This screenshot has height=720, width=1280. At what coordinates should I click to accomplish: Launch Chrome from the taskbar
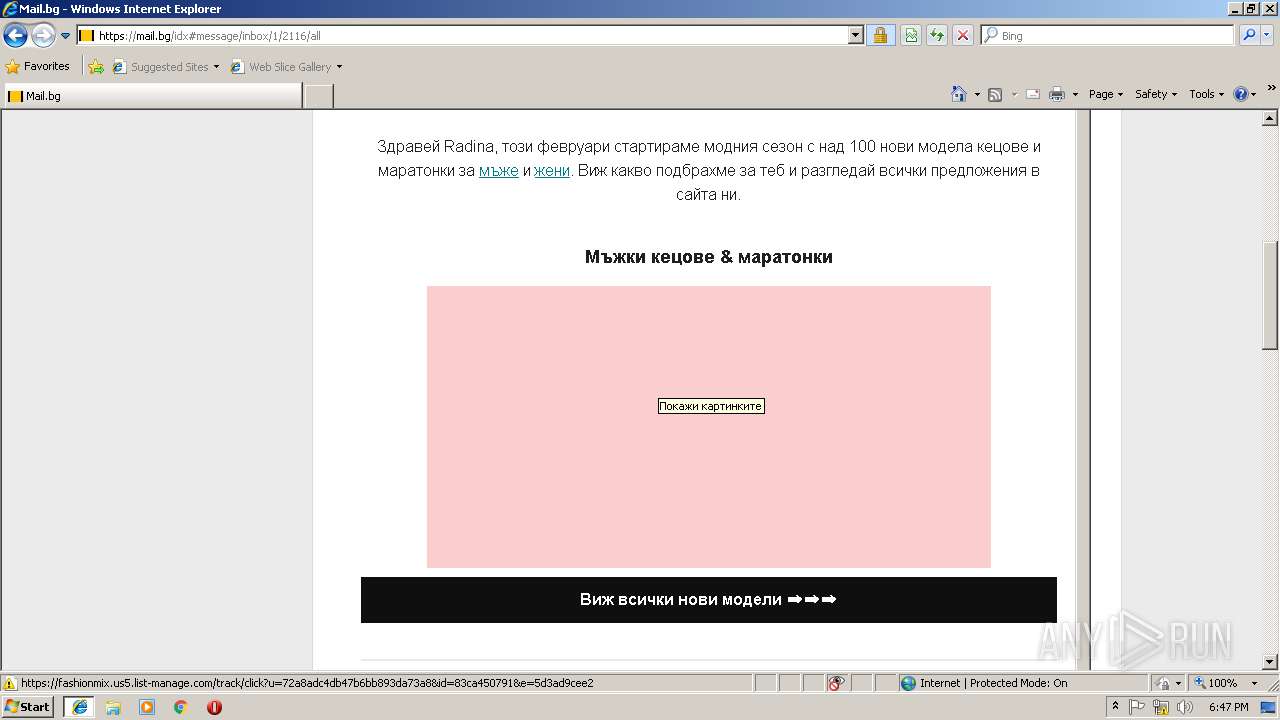181,707
